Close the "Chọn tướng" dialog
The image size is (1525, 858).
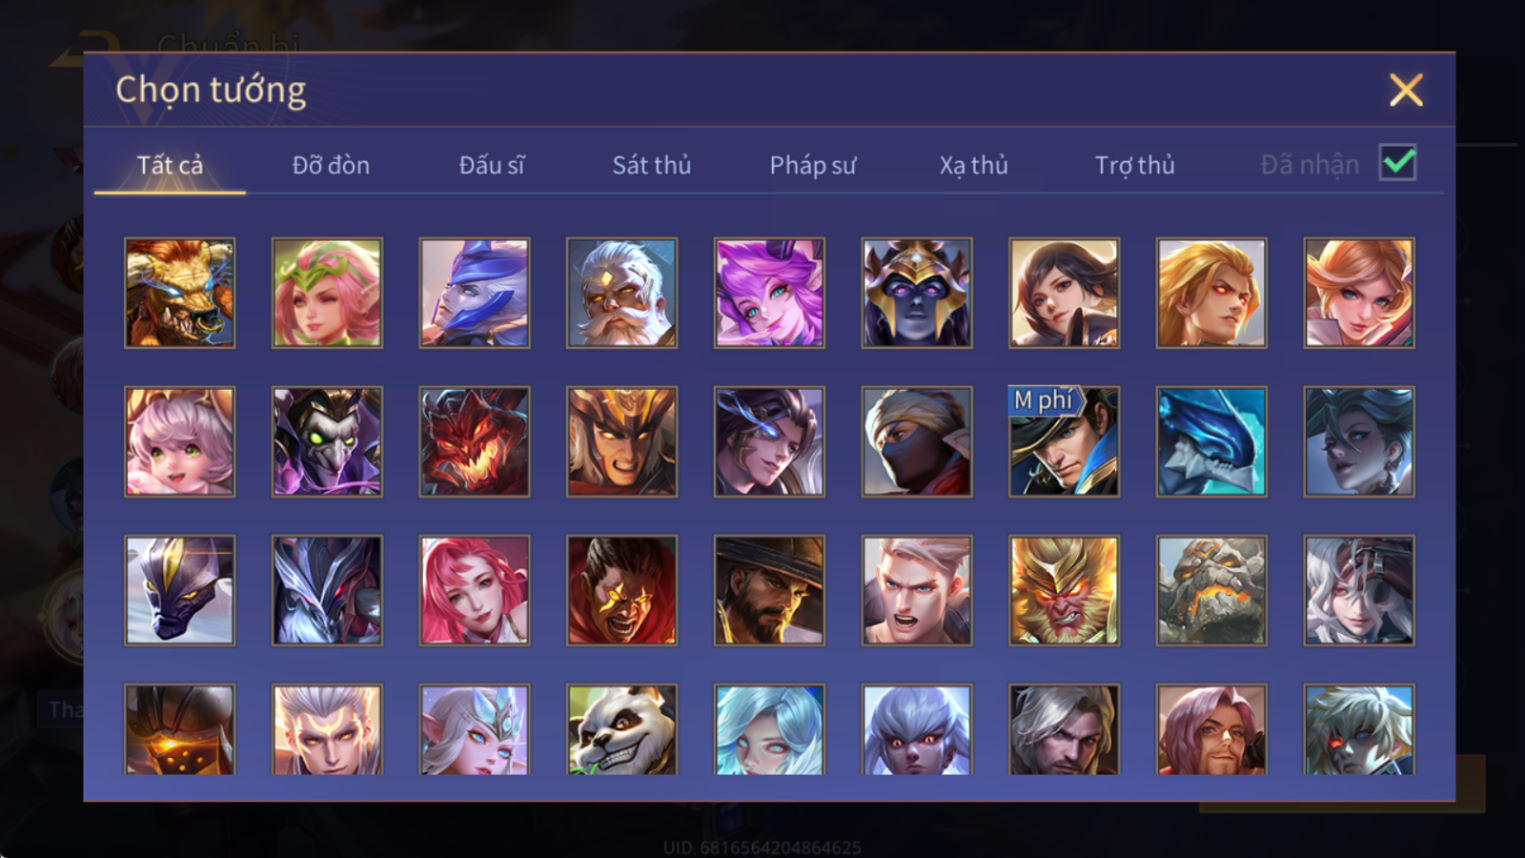coord(1406,91)
